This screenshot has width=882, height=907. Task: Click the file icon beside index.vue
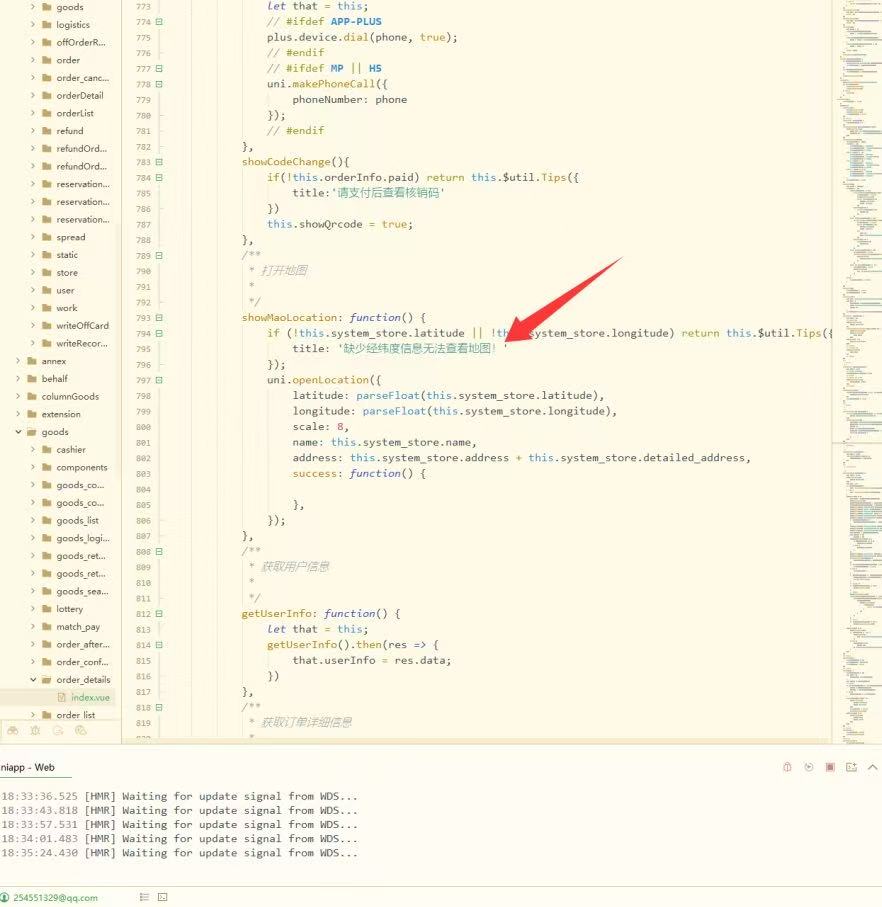[62, 698]
